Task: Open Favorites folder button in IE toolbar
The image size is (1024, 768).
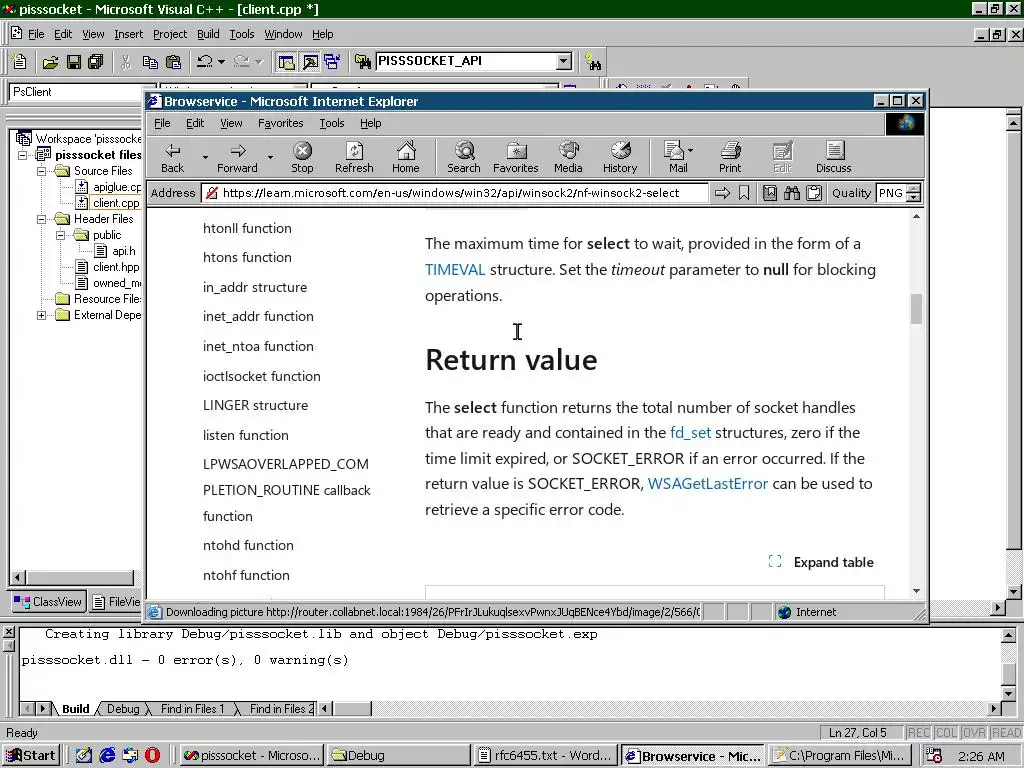Action: tap(516, 158)
